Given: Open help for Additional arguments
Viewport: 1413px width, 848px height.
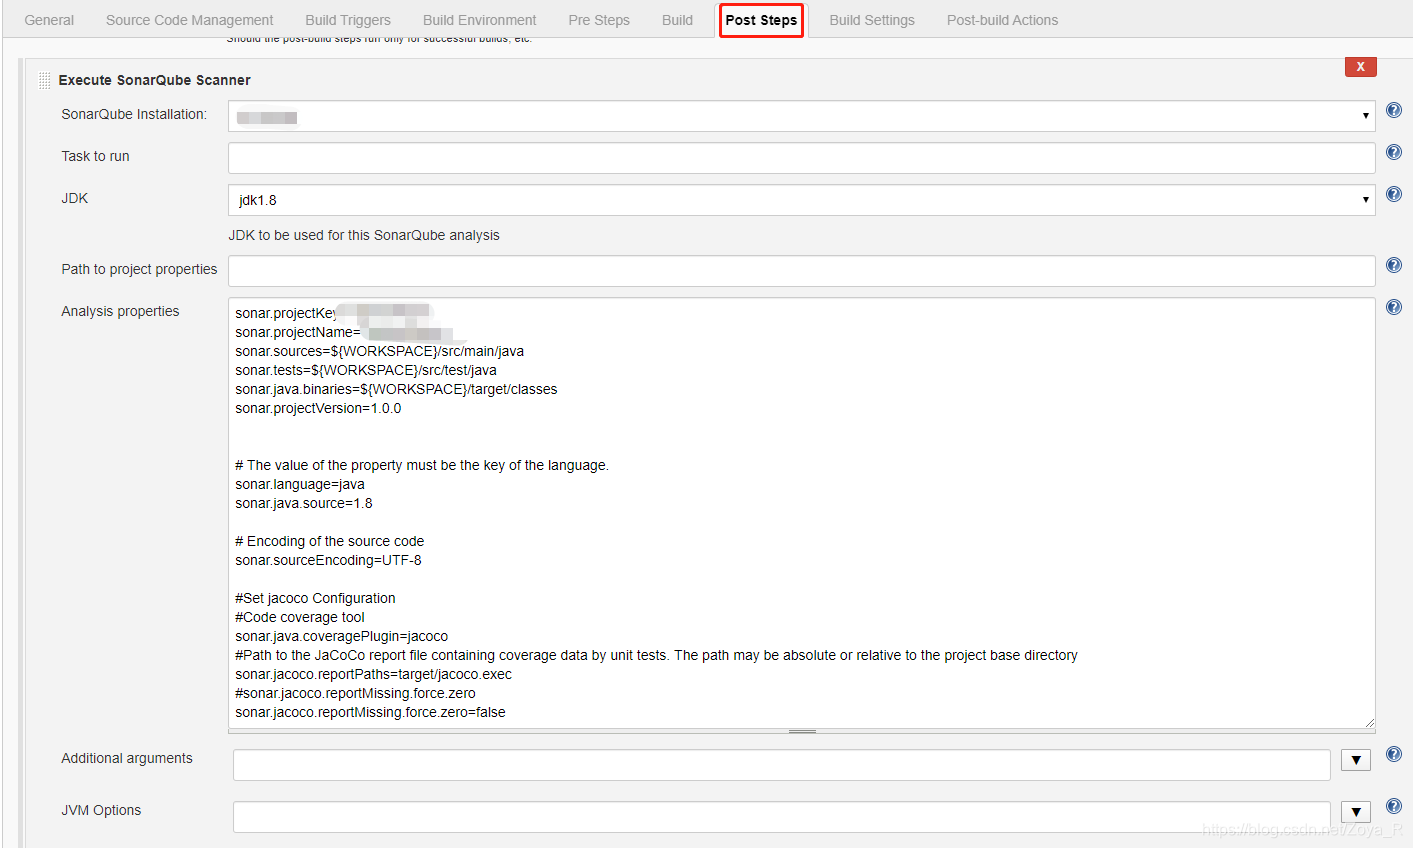Looking at the screenshot, I should click(x=1394, y=754).
